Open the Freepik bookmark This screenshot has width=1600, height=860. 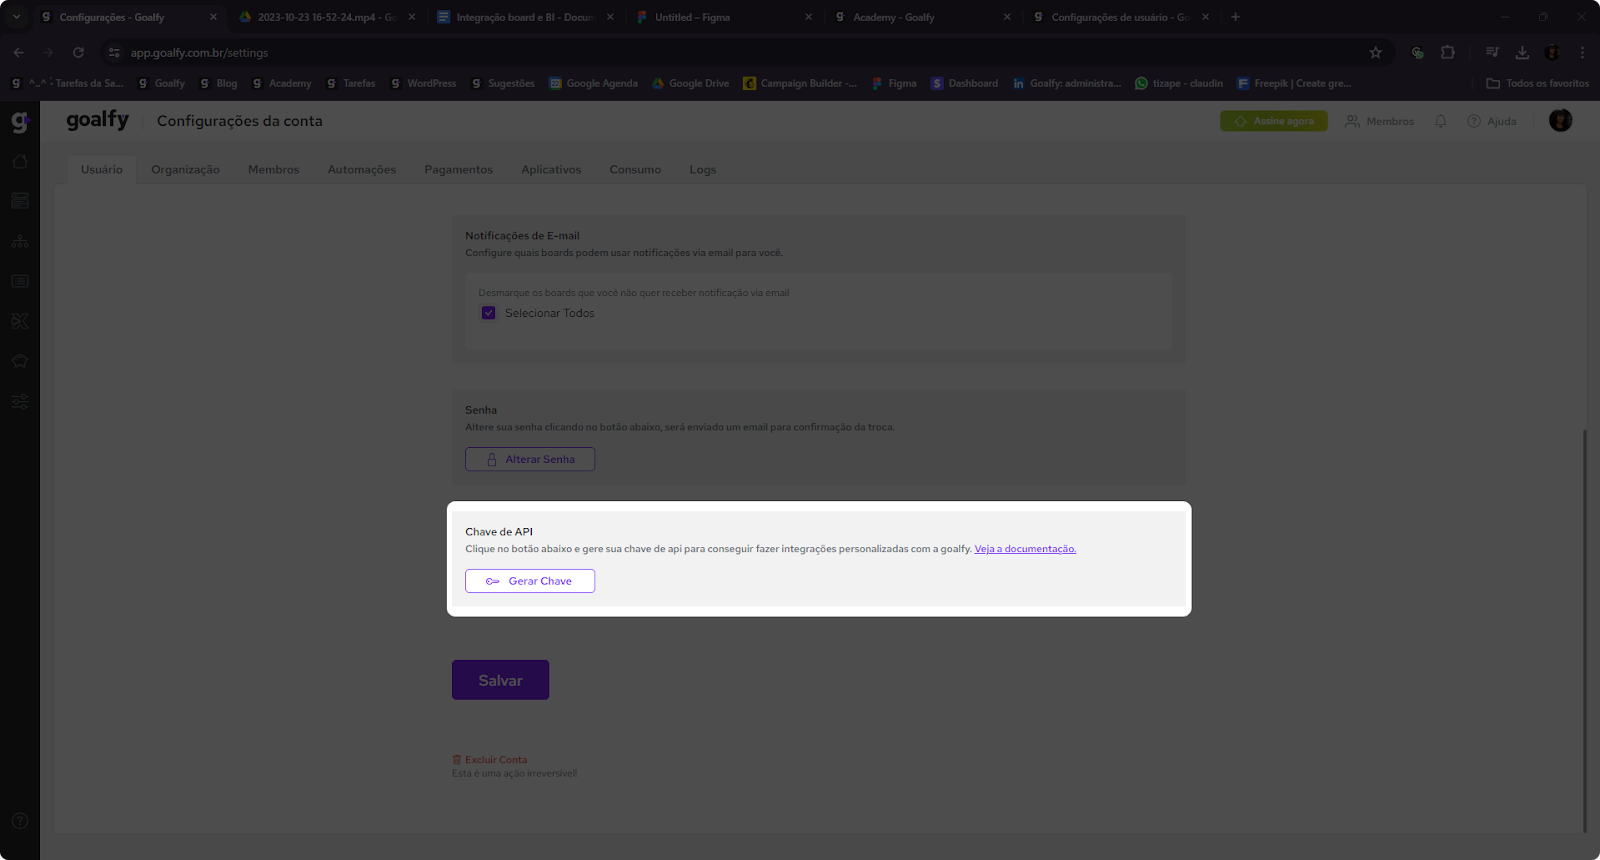[x=1294, y=83]
